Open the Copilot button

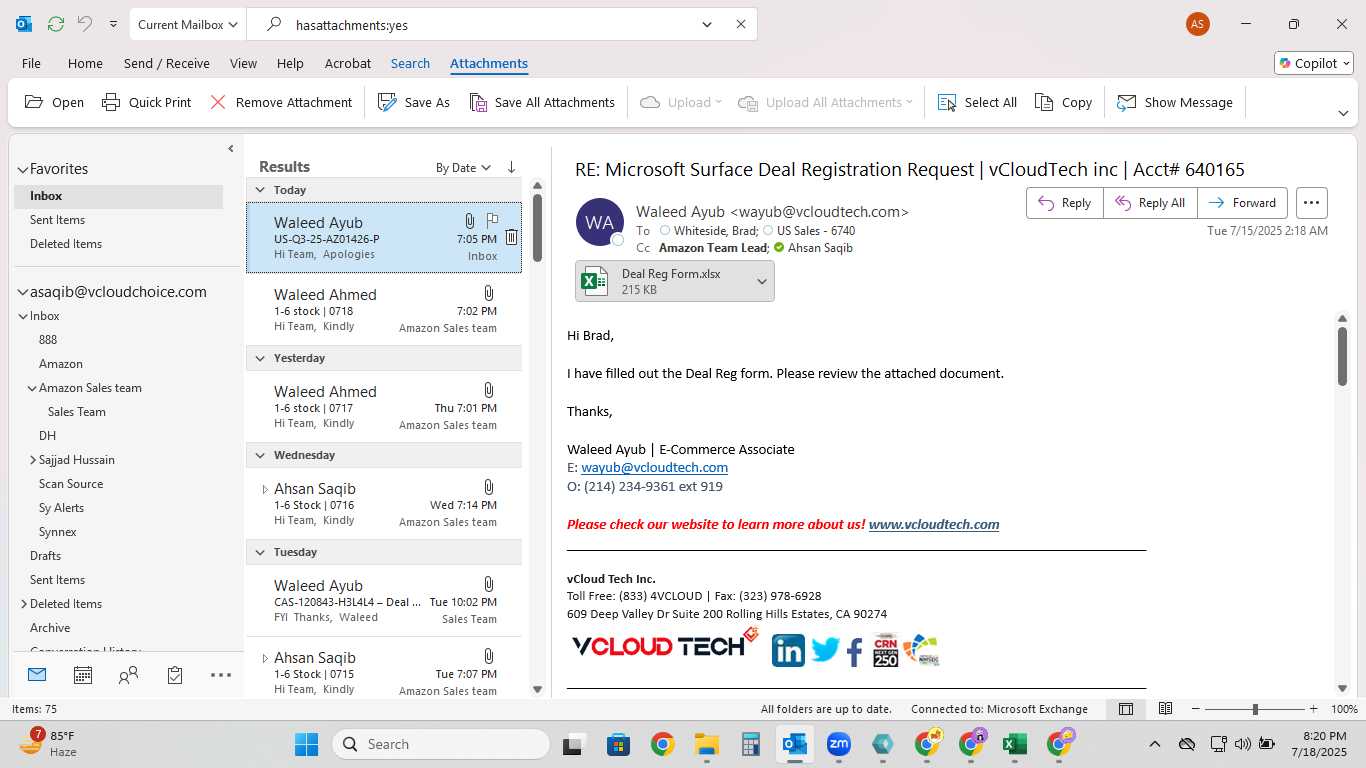coord(1314,63)
